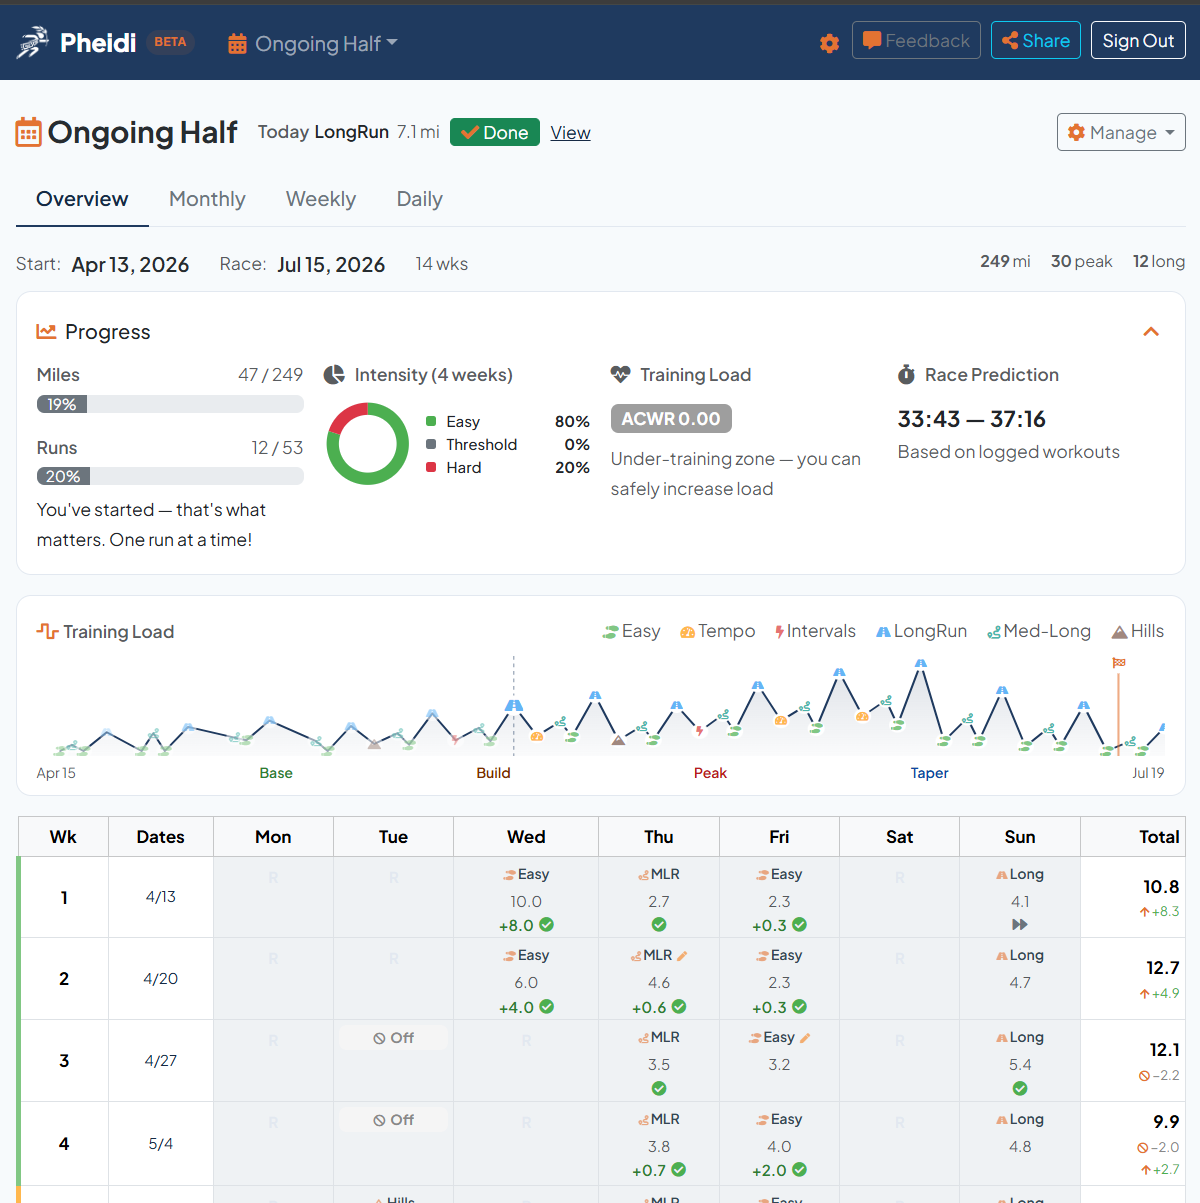Open settings via the orange gear icon
This screenshot has width=1200, height=1203.
(x=829, y=43)
